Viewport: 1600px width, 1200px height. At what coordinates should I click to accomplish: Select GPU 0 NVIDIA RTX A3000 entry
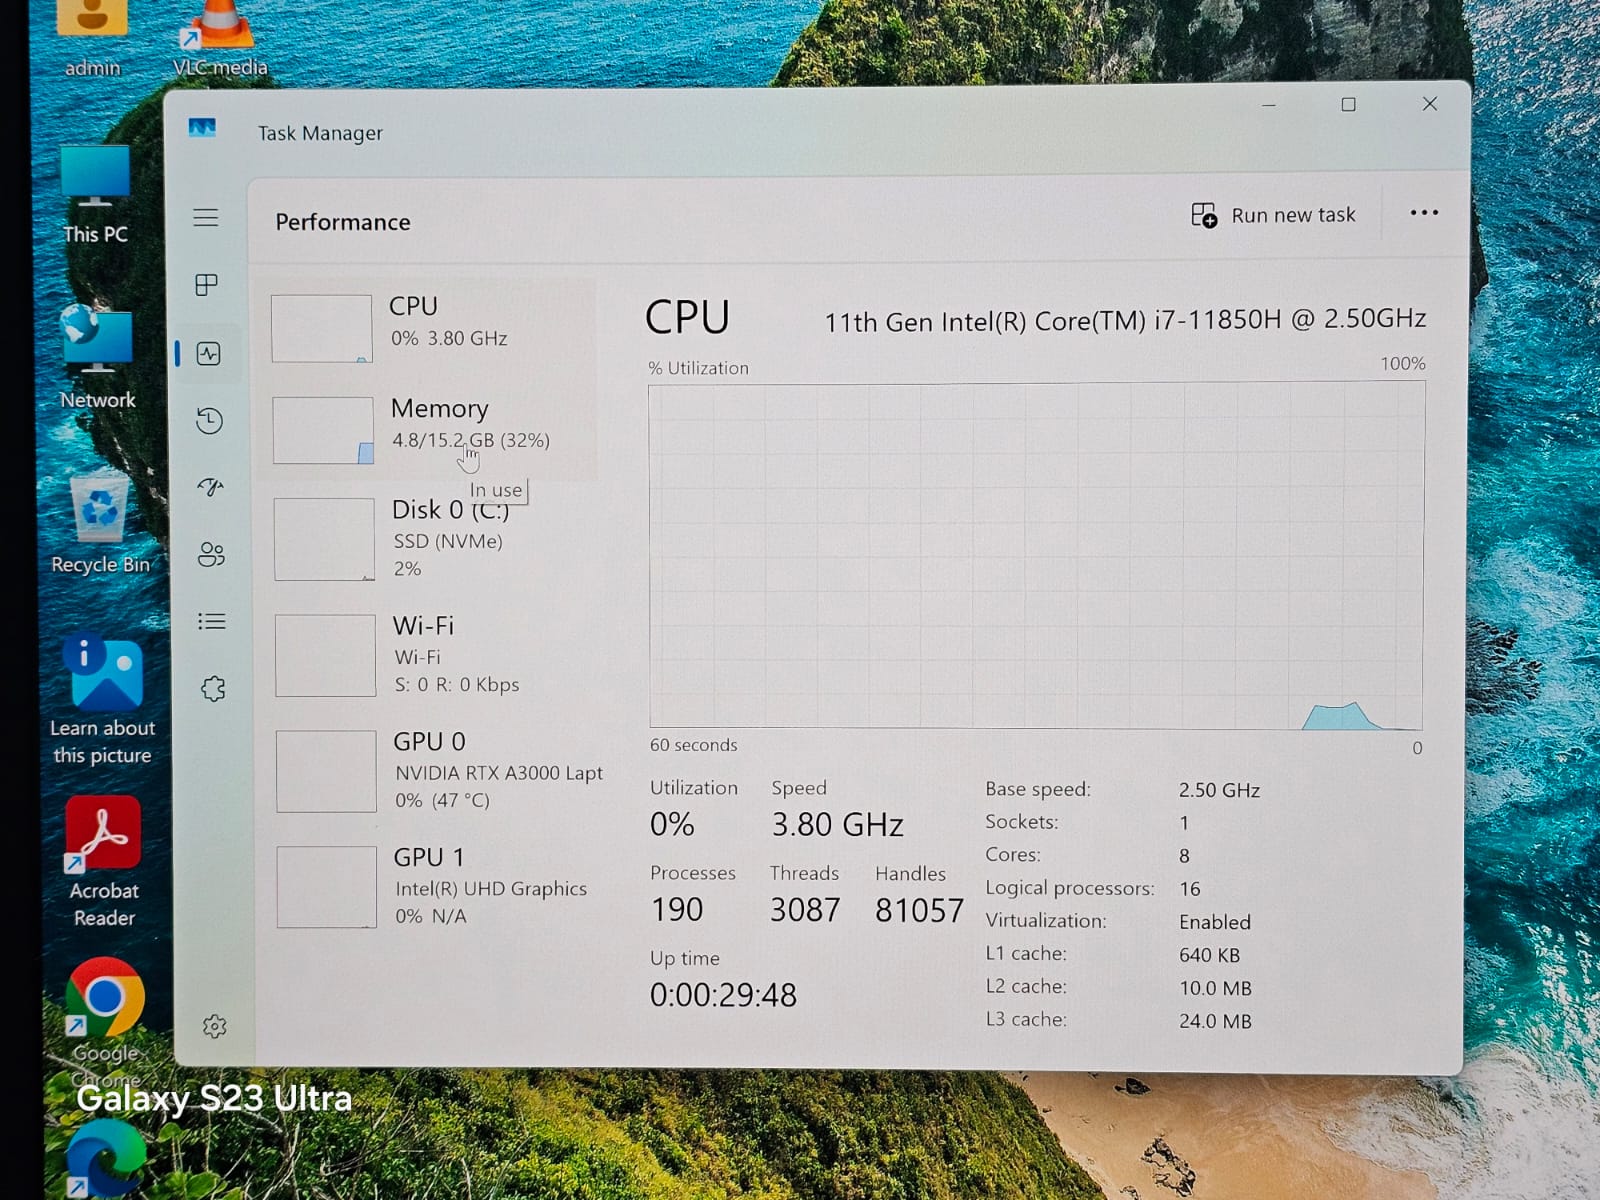point(436,771)
